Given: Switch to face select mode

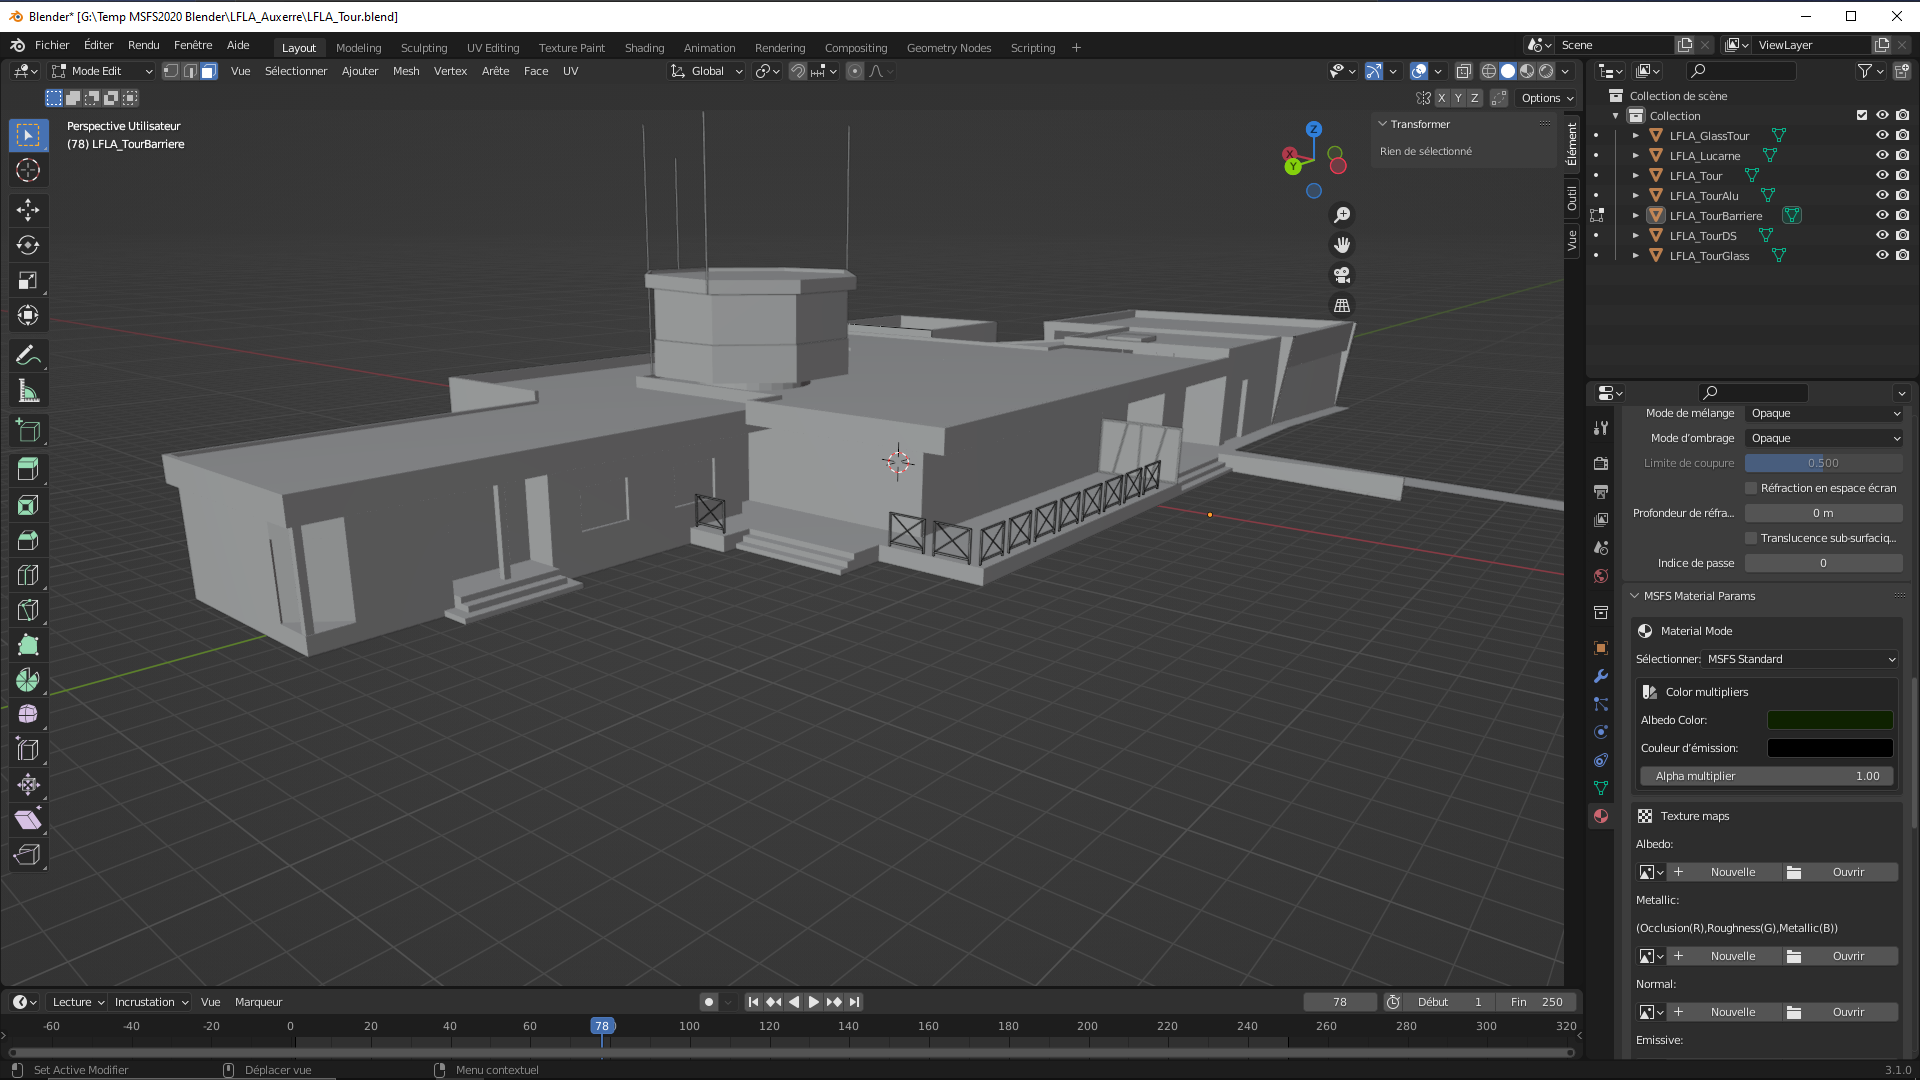Looking at the screenshot, I should (208, 71).
